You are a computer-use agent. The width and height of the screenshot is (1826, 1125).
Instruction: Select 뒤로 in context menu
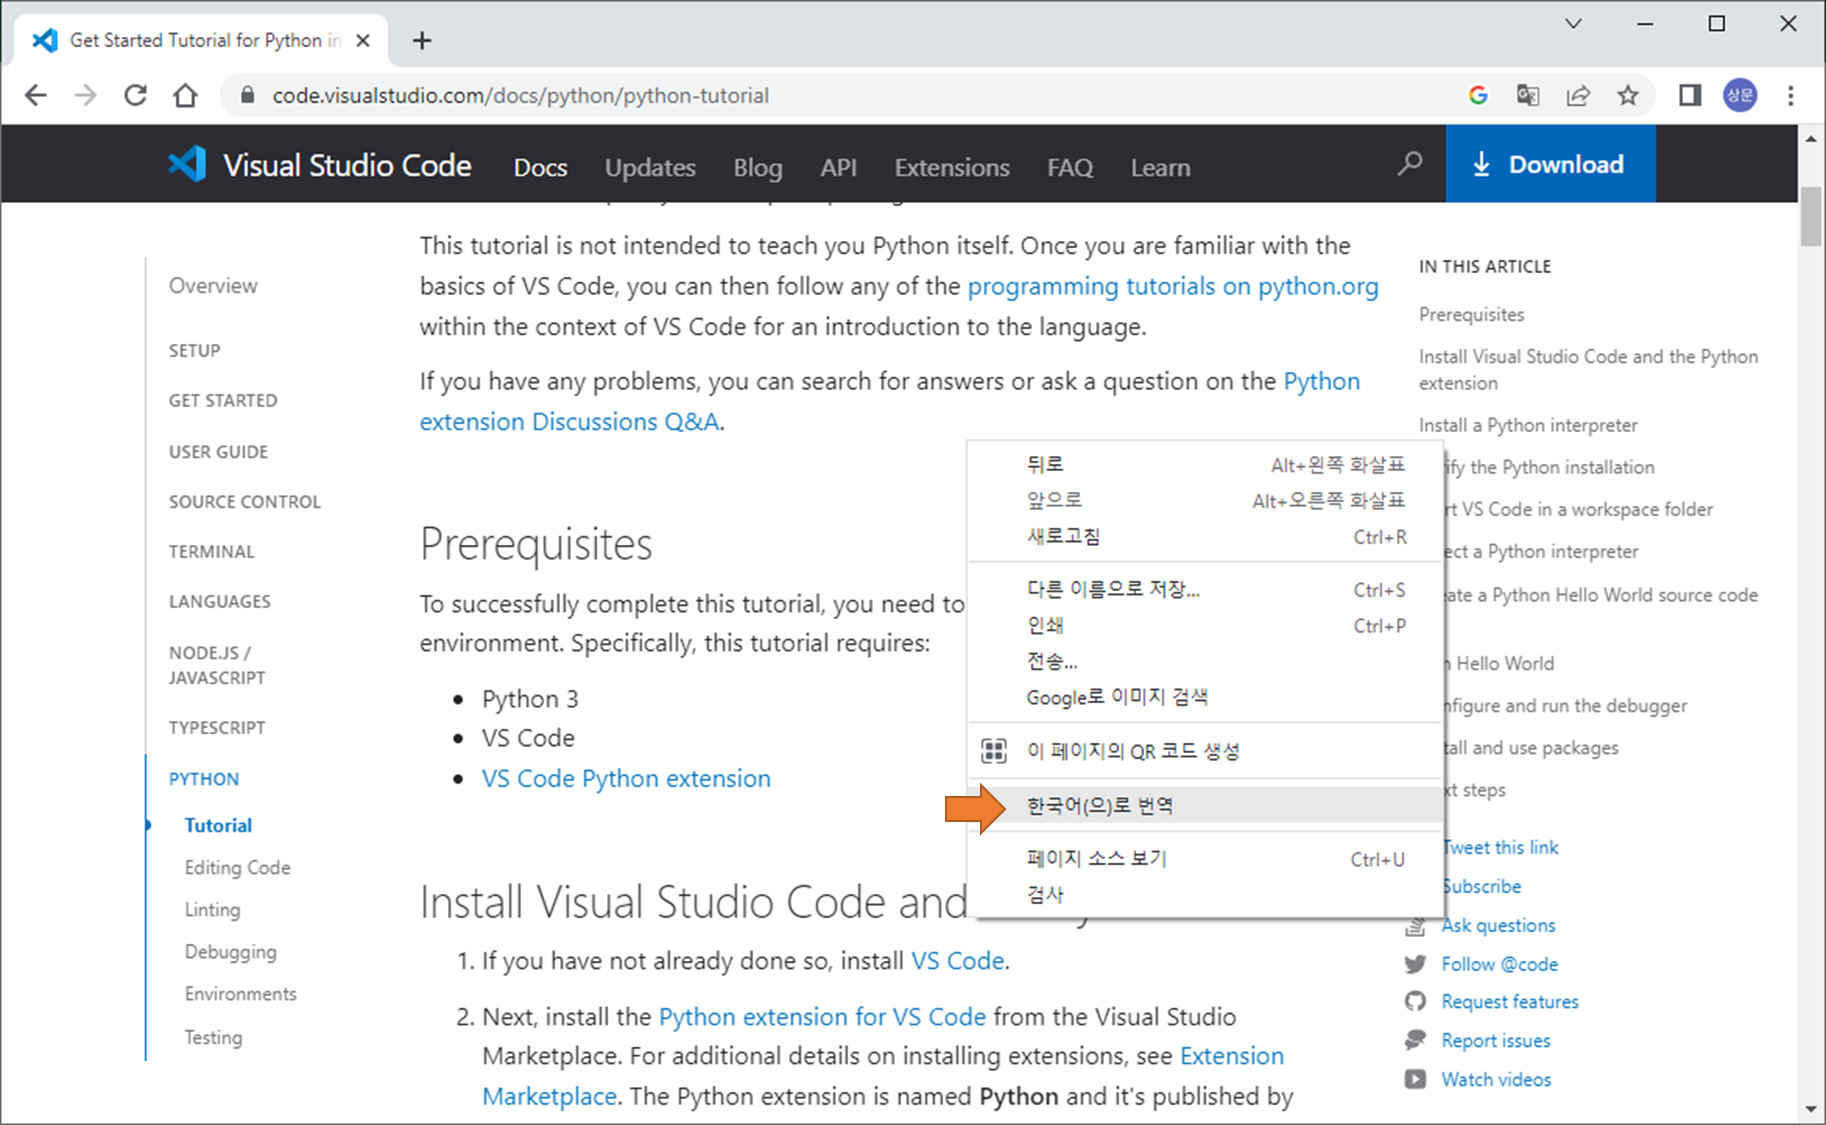[x=1207, y=464]
